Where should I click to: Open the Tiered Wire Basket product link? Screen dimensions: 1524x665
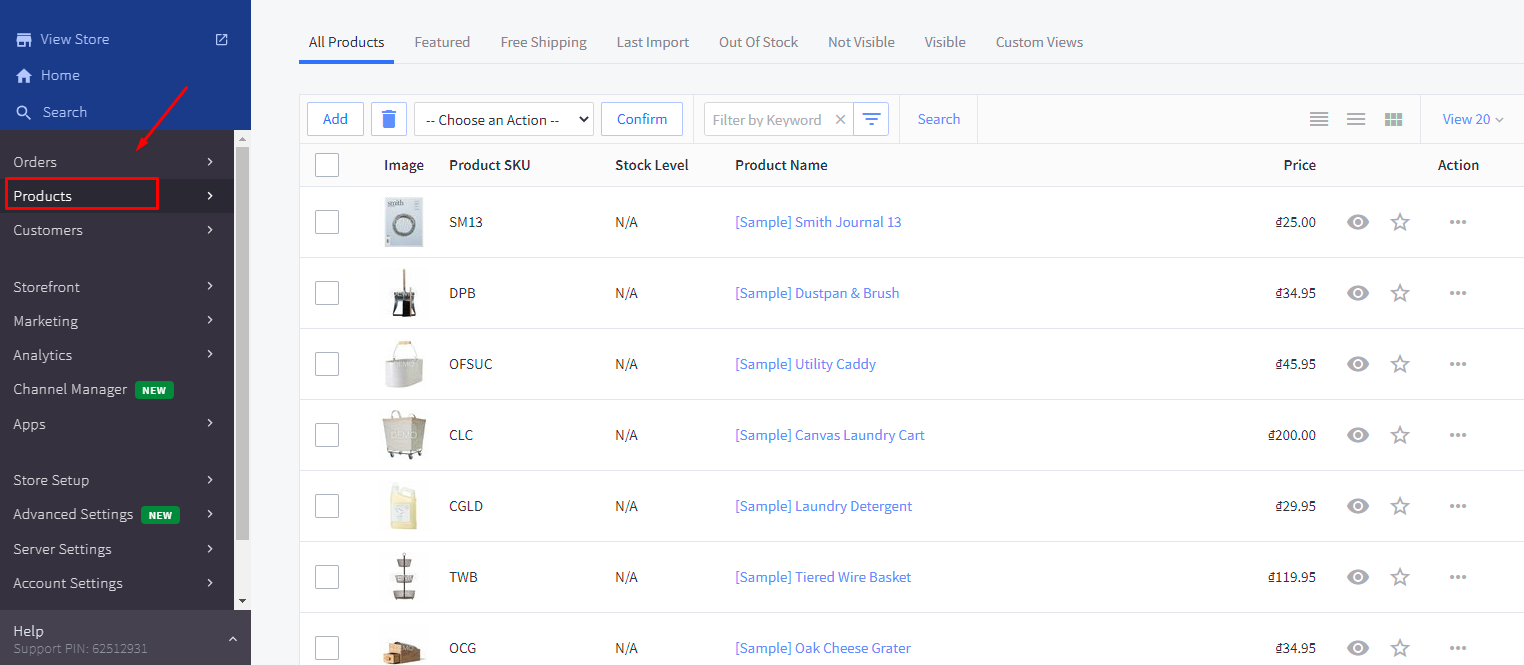822,577
